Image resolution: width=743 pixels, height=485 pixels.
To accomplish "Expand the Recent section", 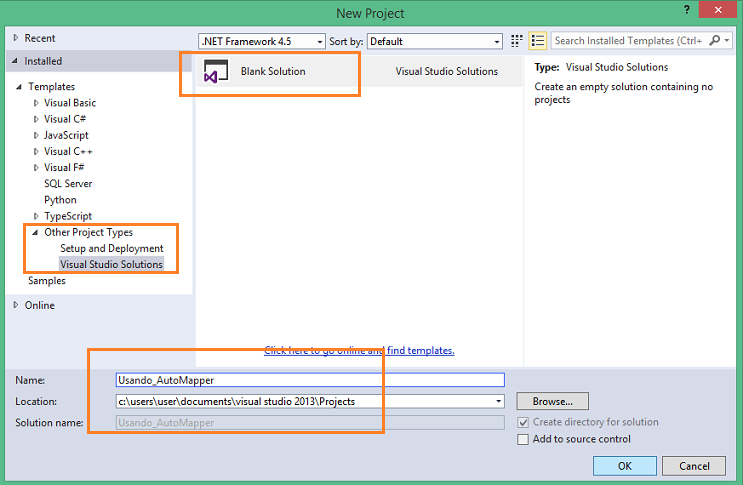I will click(16, 38).
